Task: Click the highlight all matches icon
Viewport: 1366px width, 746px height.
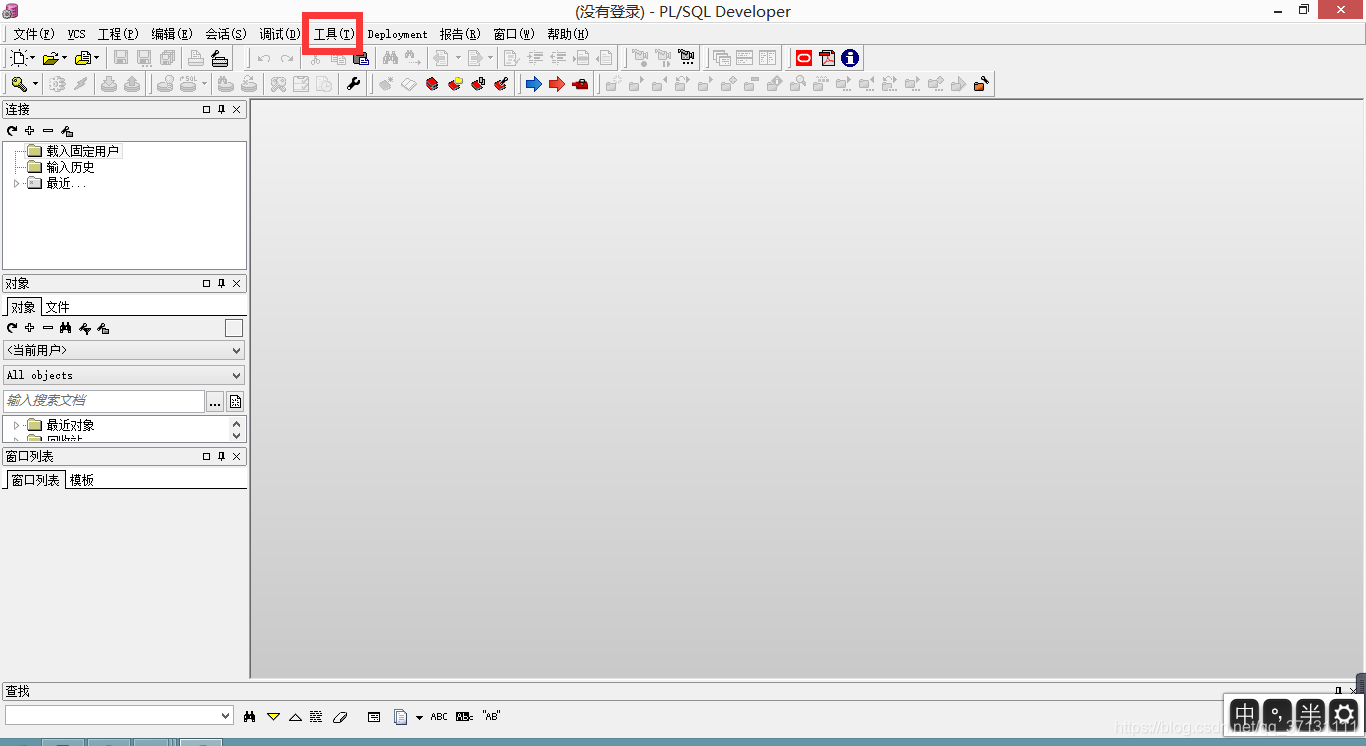Action: 316,716
